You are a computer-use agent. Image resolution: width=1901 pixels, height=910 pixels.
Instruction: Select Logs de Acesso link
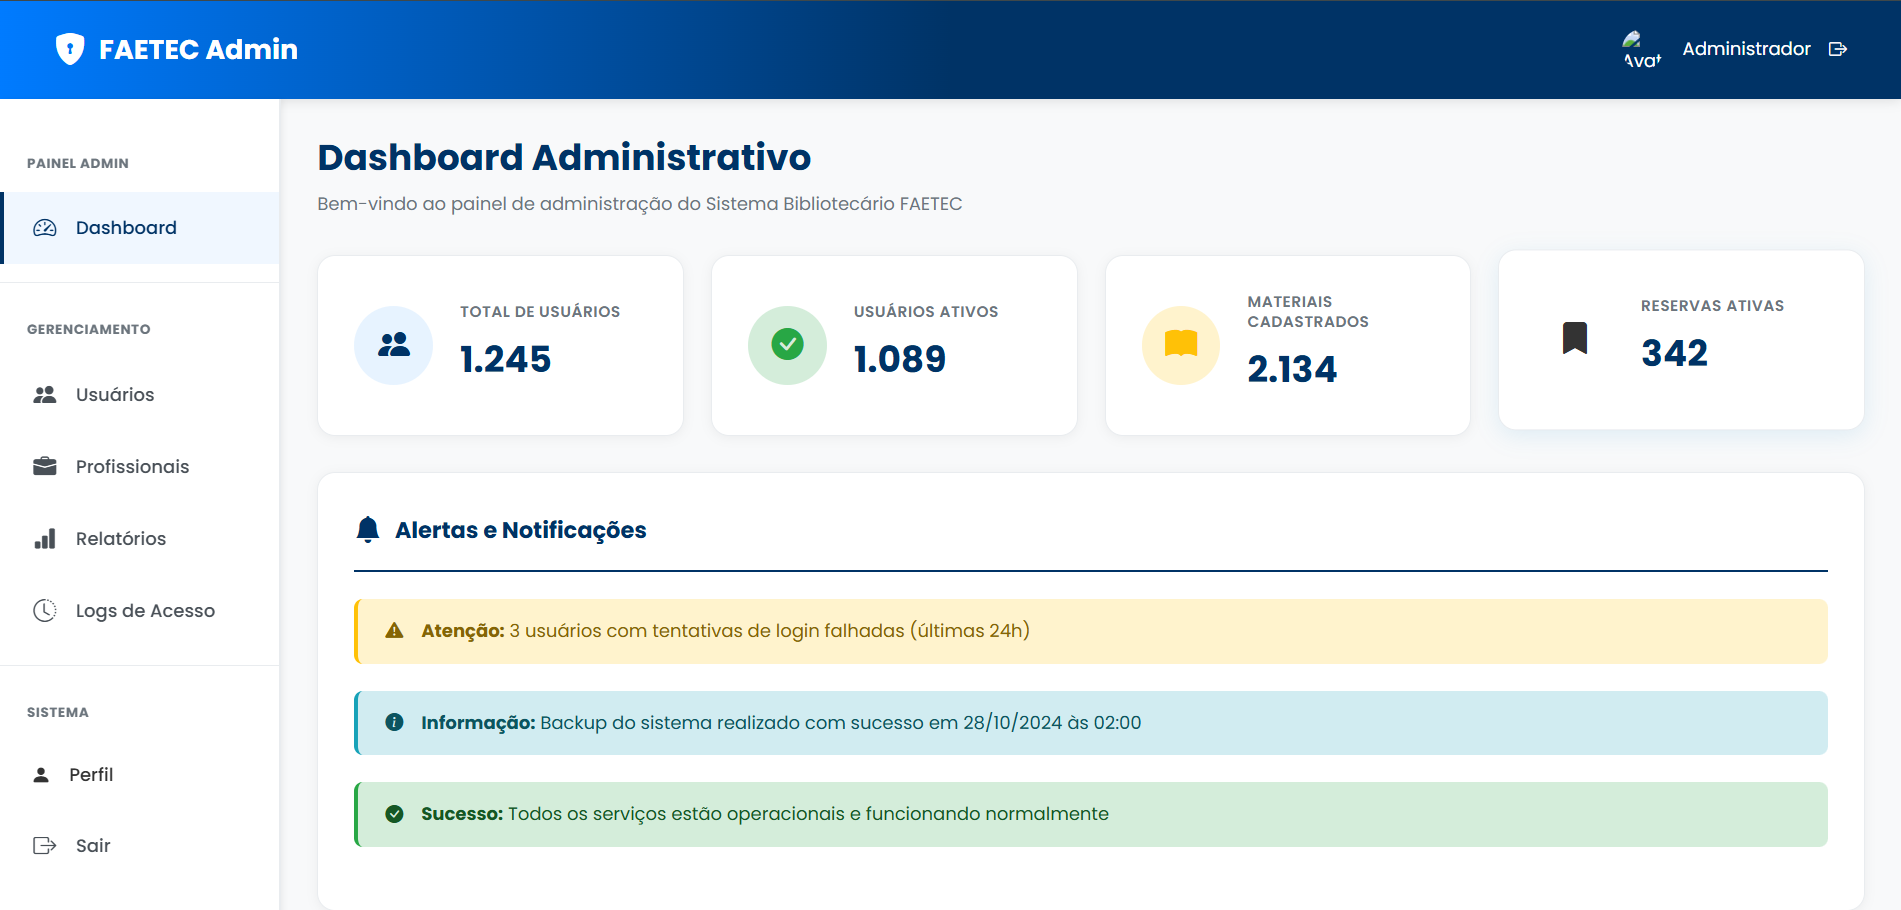point(145,611)
